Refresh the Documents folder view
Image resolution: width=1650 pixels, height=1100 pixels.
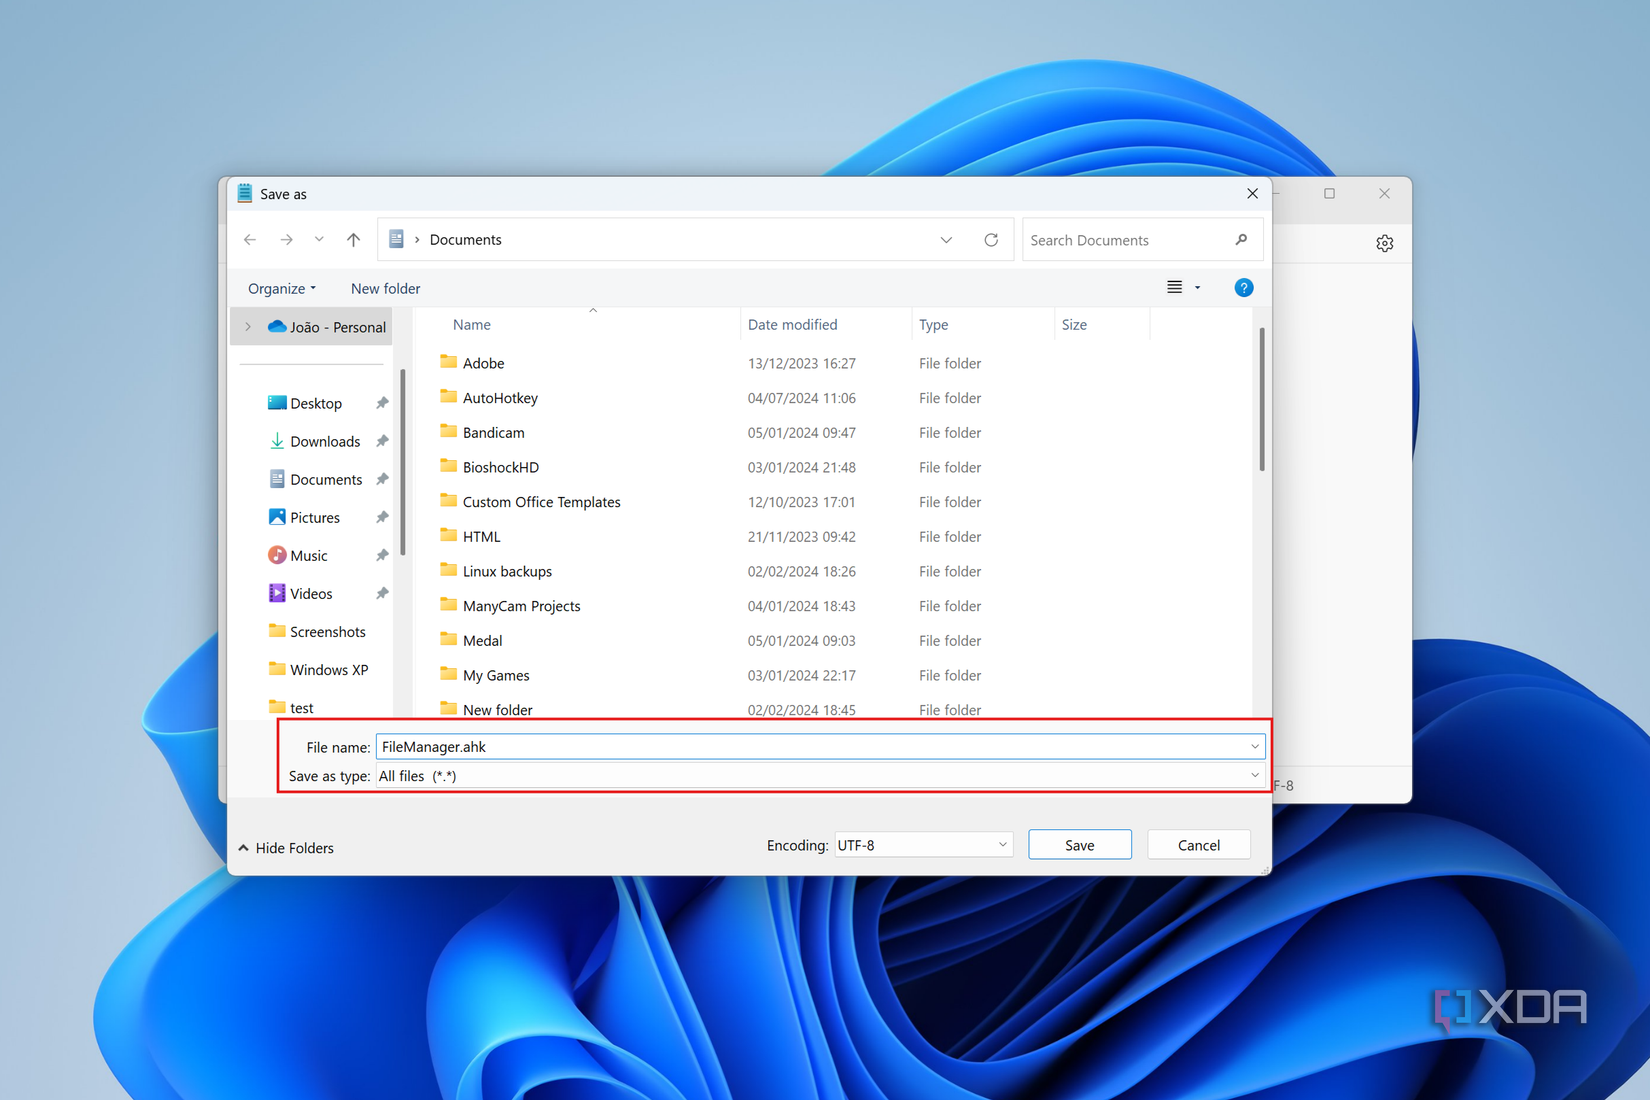tap(991, 239)
